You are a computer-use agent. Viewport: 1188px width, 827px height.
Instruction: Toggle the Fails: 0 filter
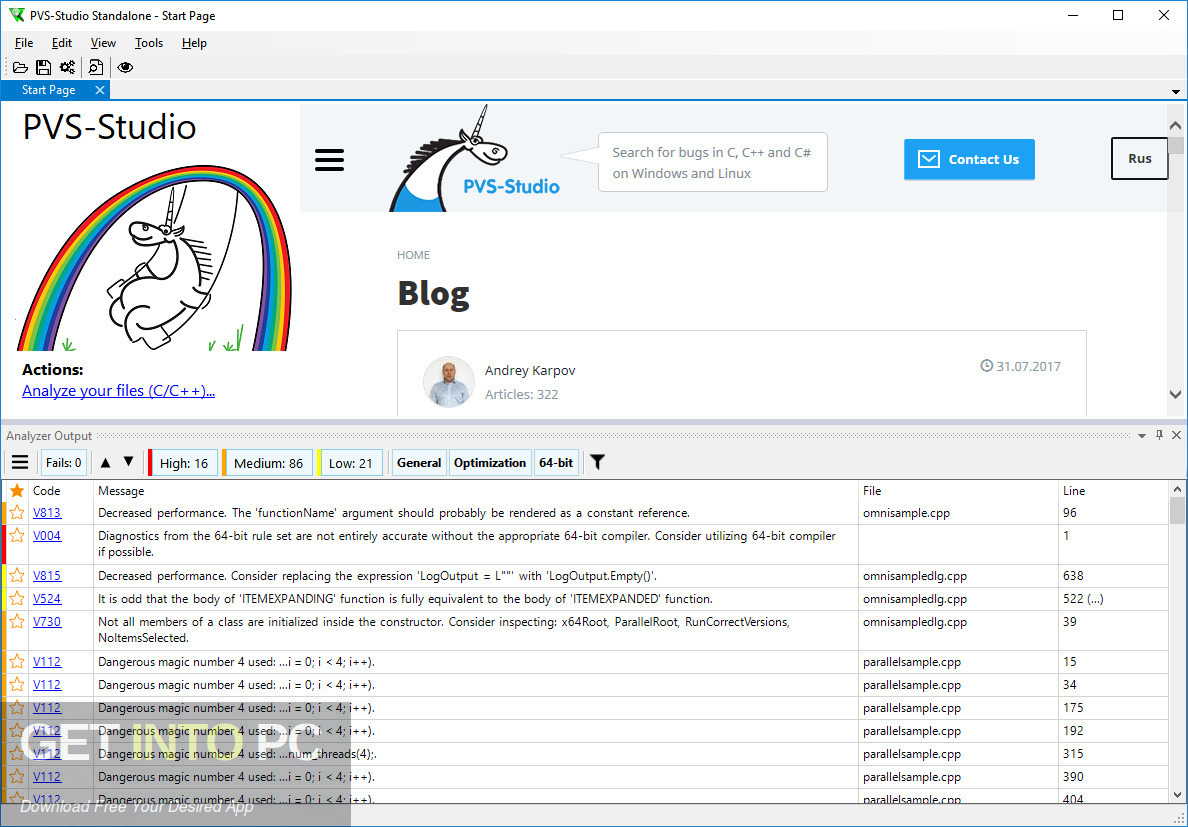(64, 463)
